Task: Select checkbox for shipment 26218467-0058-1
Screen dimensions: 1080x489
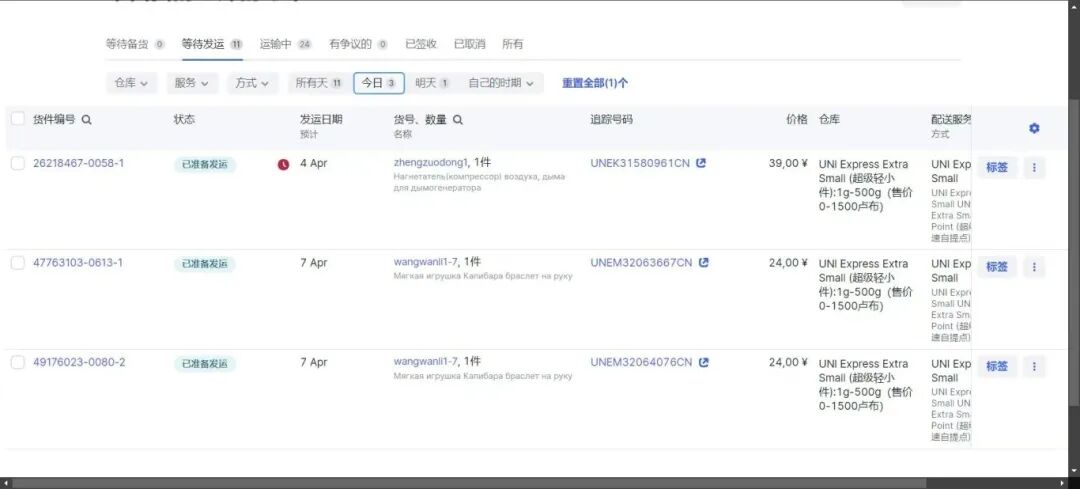Action: tap(17, 163)
